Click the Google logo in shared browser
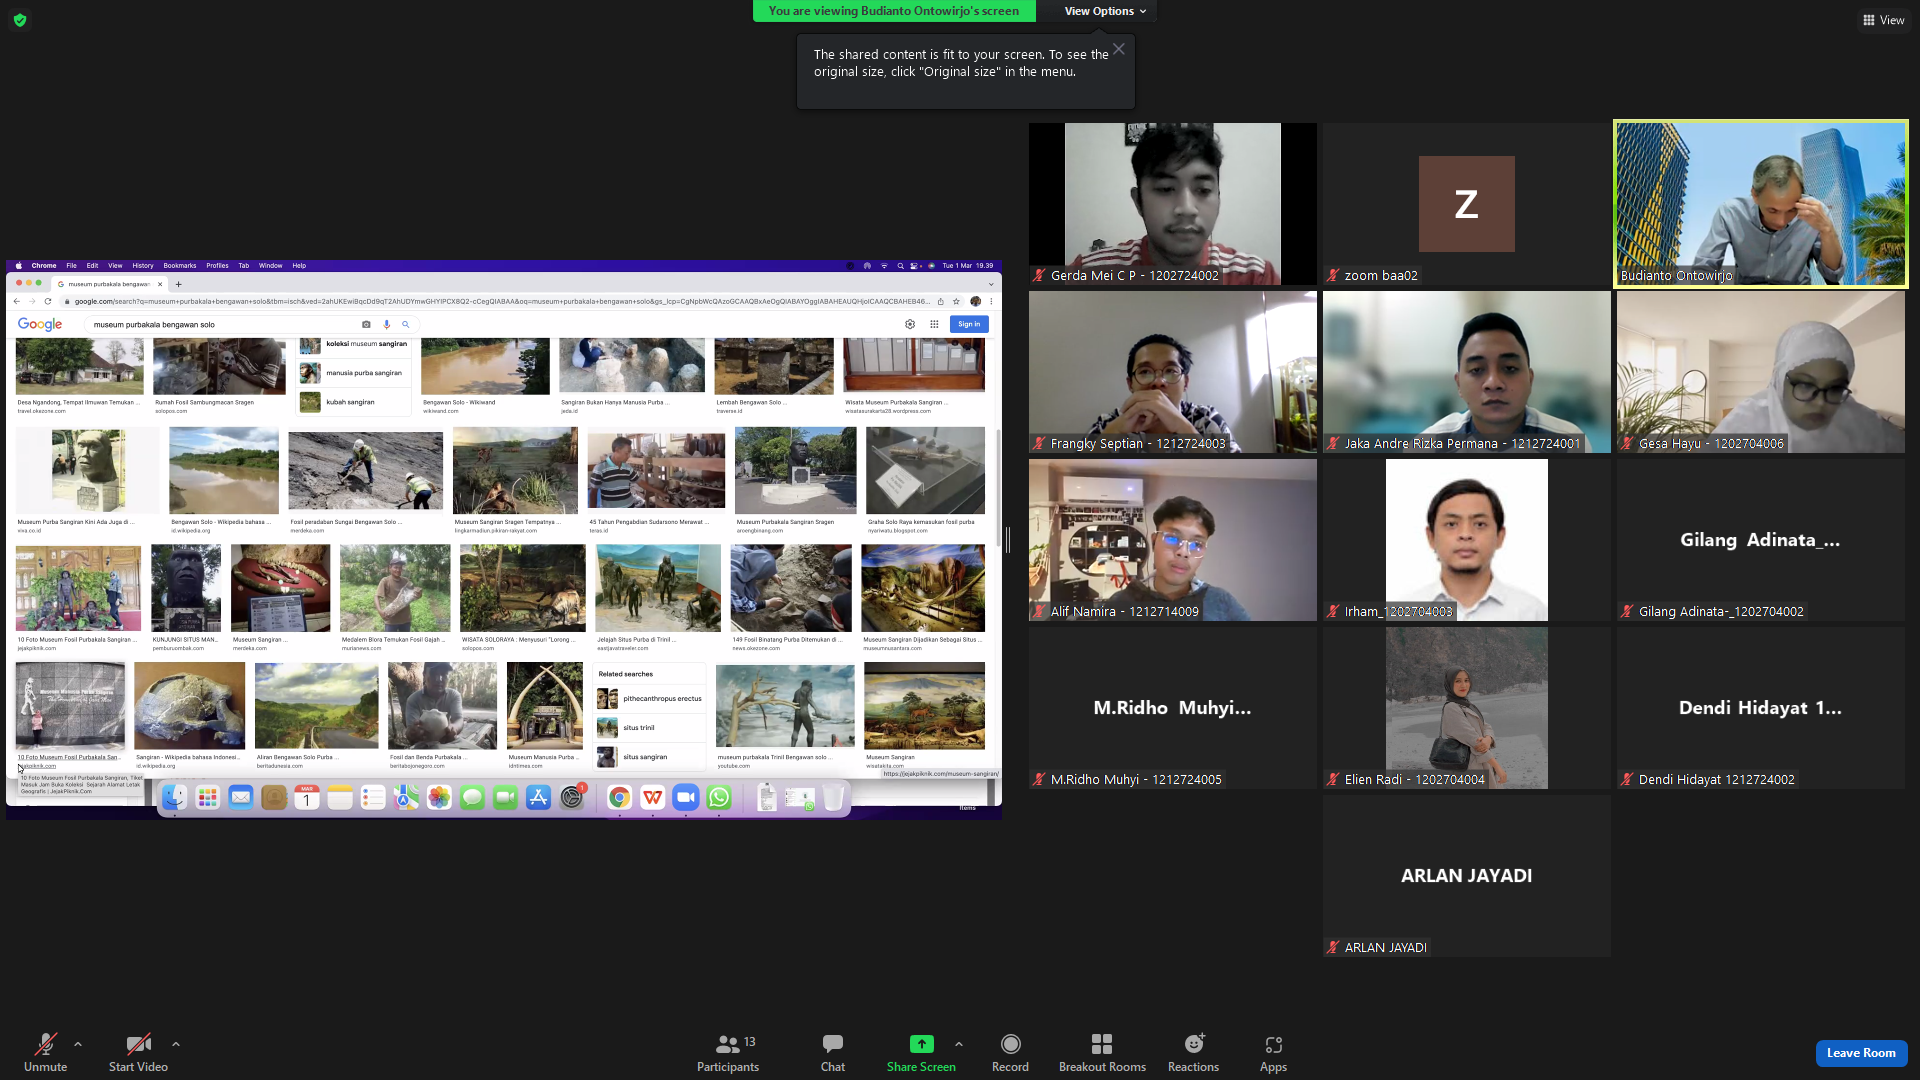 (x=40, y=325)
